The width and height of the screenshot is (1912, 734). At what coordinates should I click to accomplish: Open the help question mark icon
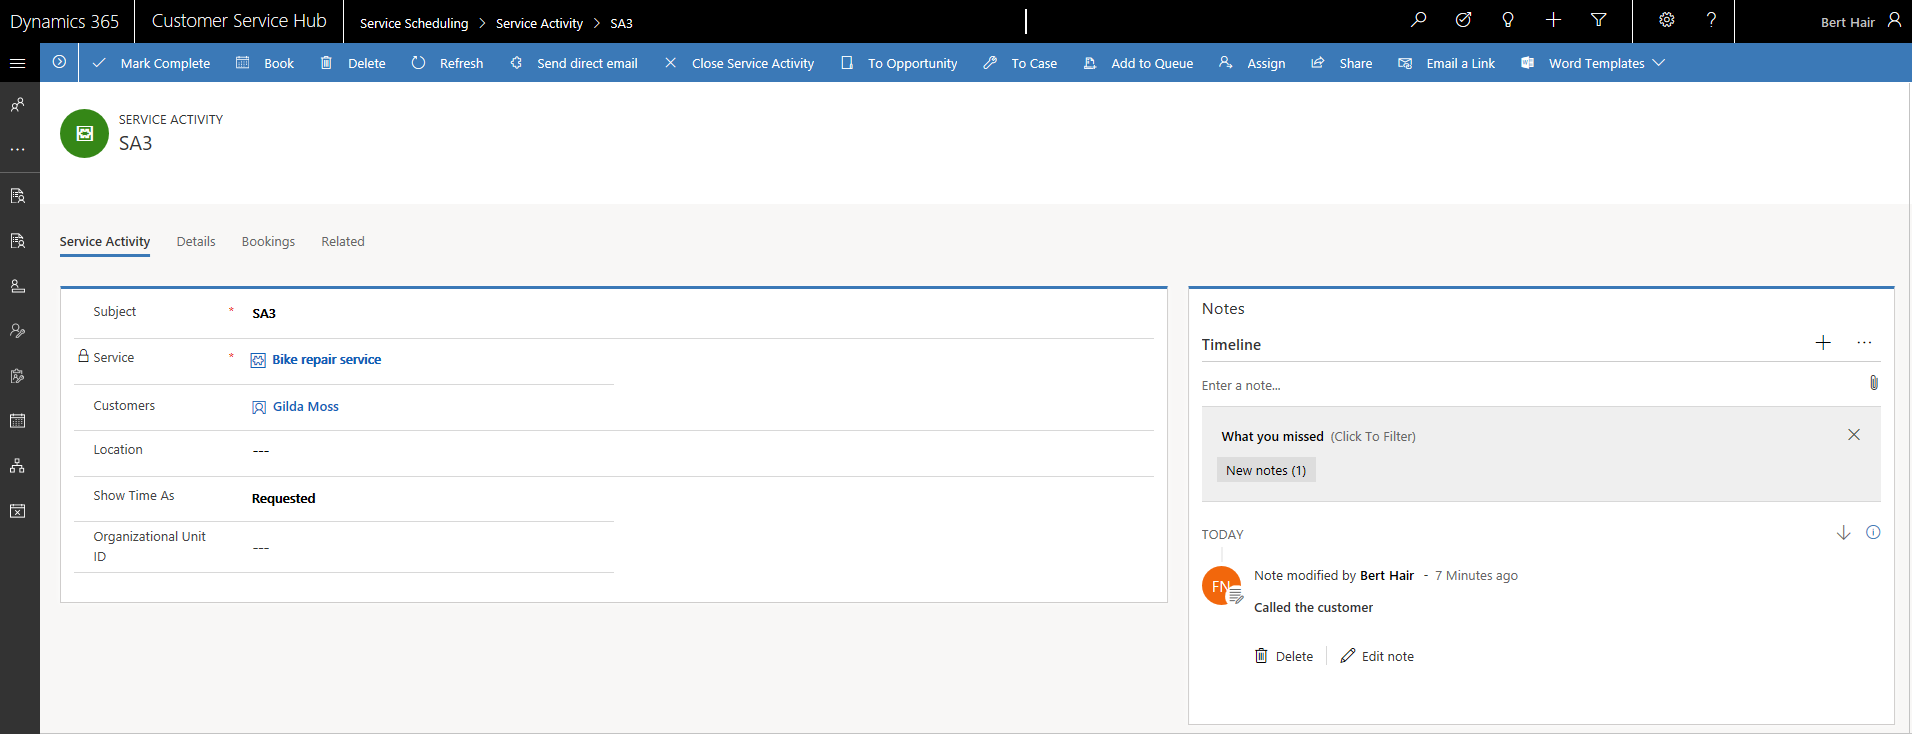pos(1711,20)
